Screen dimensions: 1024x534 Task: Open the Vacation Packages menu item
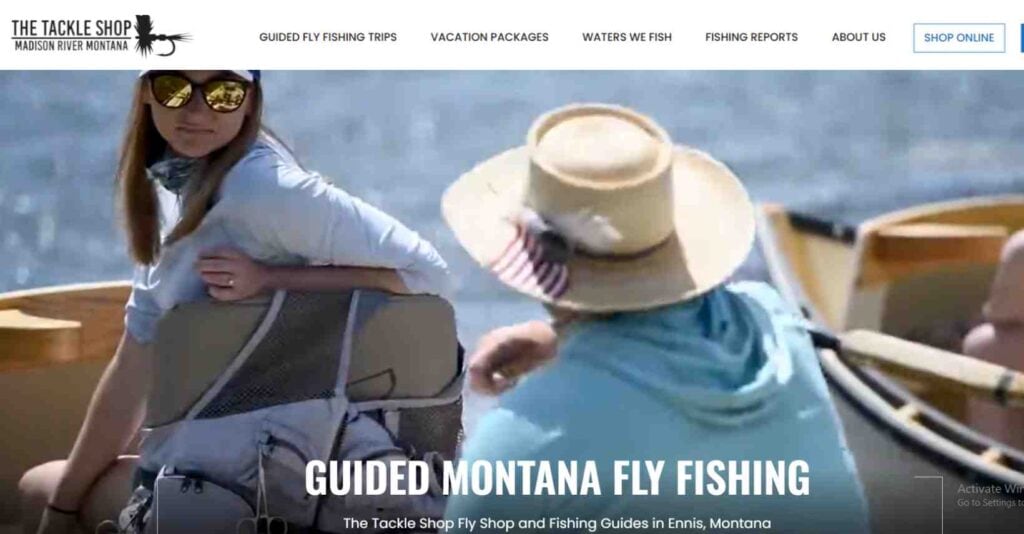[489, 37]
